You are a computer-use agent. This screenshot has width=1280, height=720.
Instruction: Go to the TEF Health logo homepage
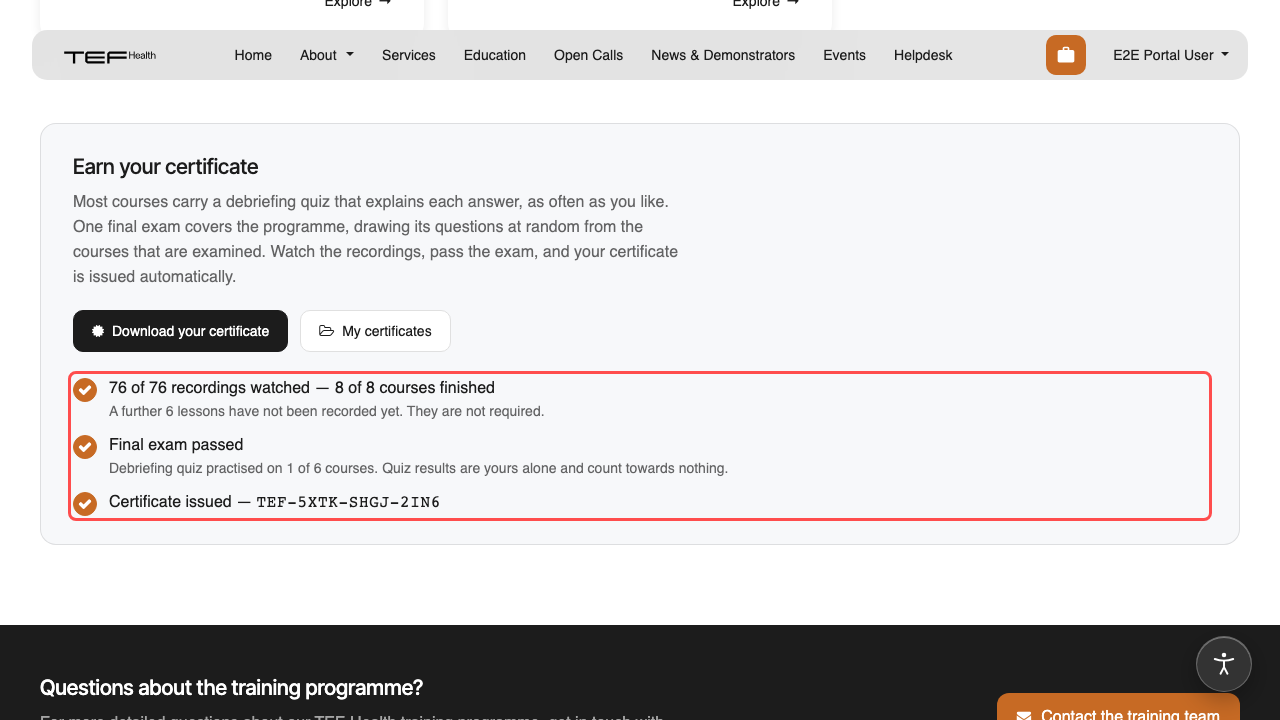pyautogui.click(x=110, y=56)
